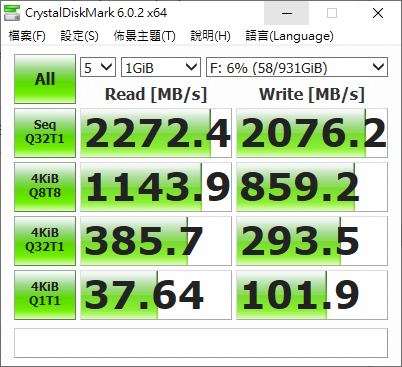Select the 4KiB Q32T1 read result 385.7
Screen dimensions: 402x367
(x=156, y=241)
